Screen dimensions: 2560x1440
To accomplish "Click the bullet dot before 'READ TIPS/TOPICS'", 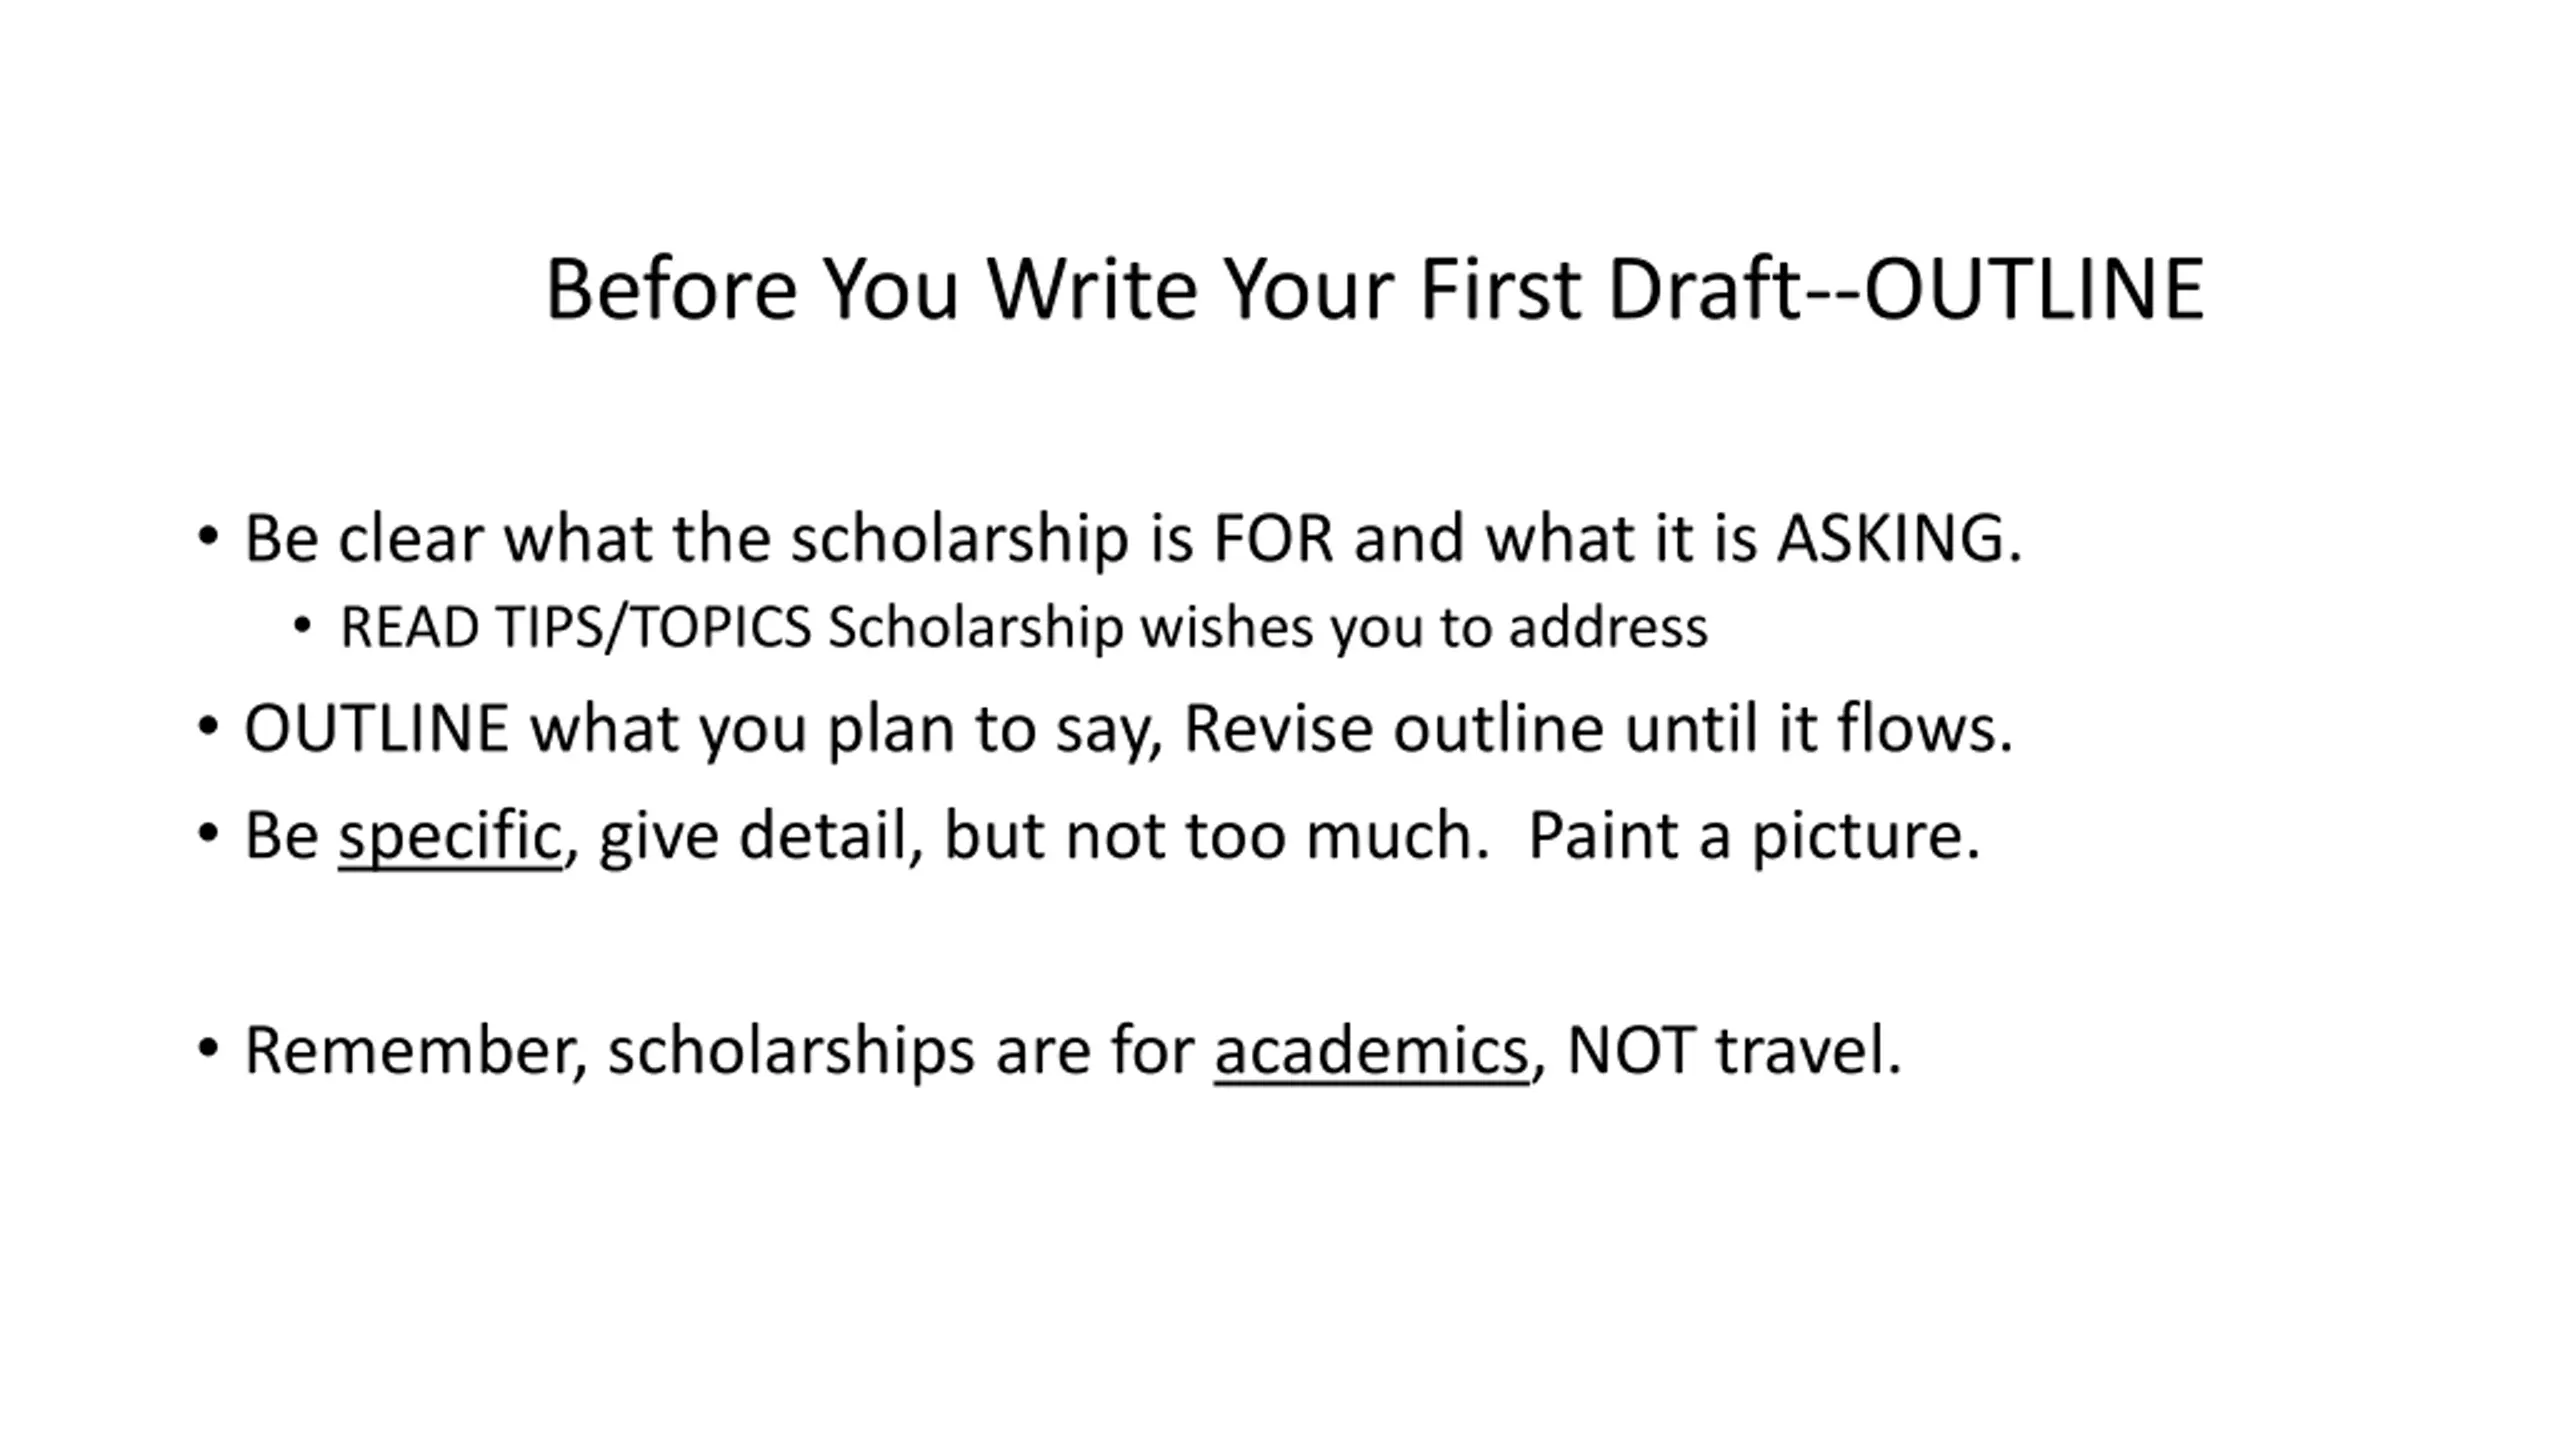I will point(302,627).
